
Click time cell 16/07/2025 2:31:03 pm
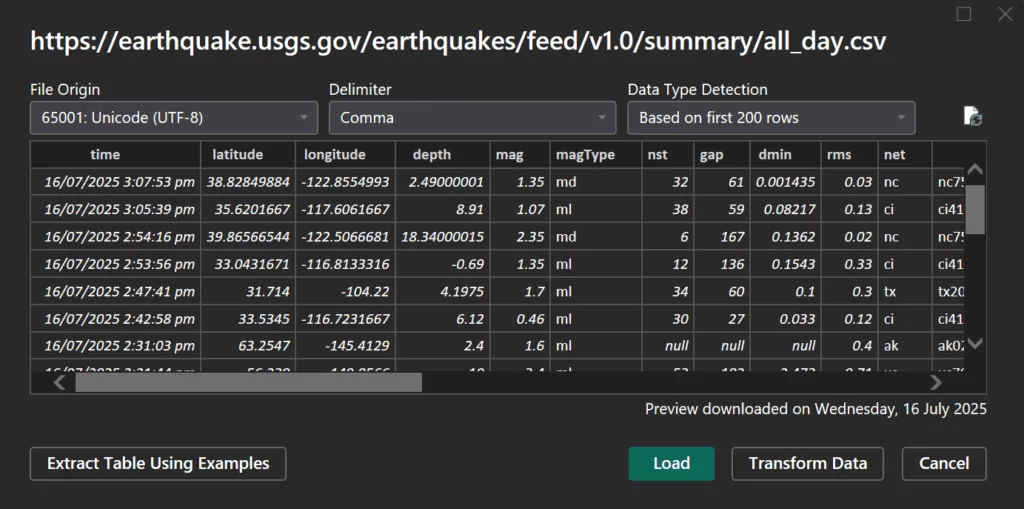116,346
